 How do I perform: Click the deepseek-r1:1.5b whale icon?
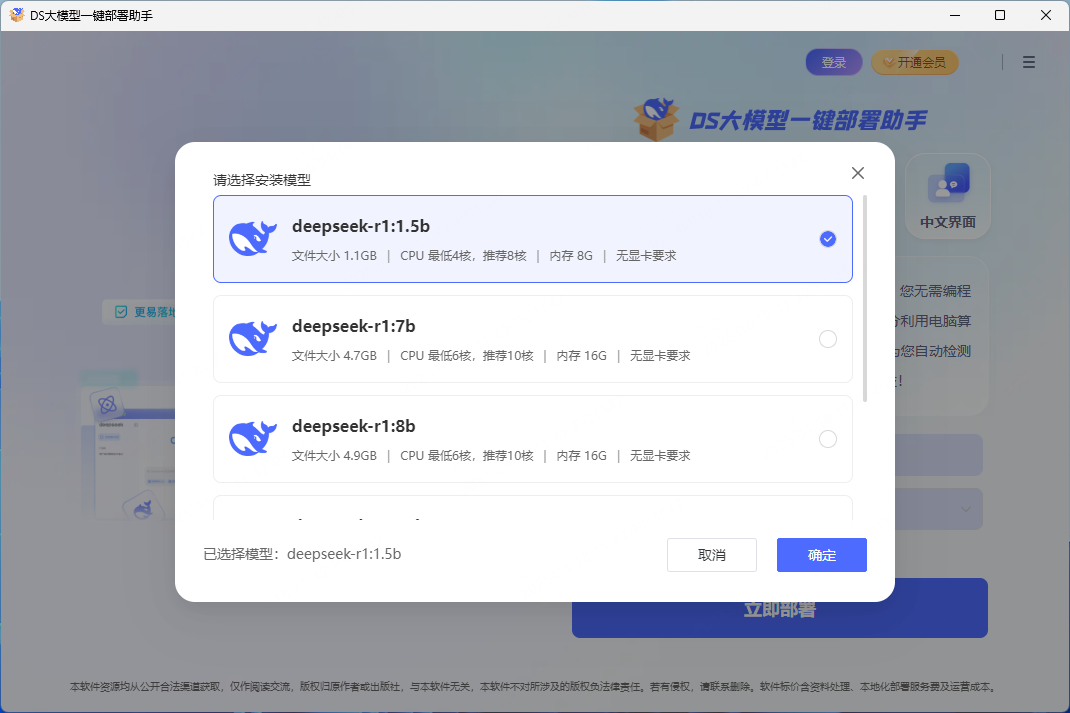tap(253, 238)
